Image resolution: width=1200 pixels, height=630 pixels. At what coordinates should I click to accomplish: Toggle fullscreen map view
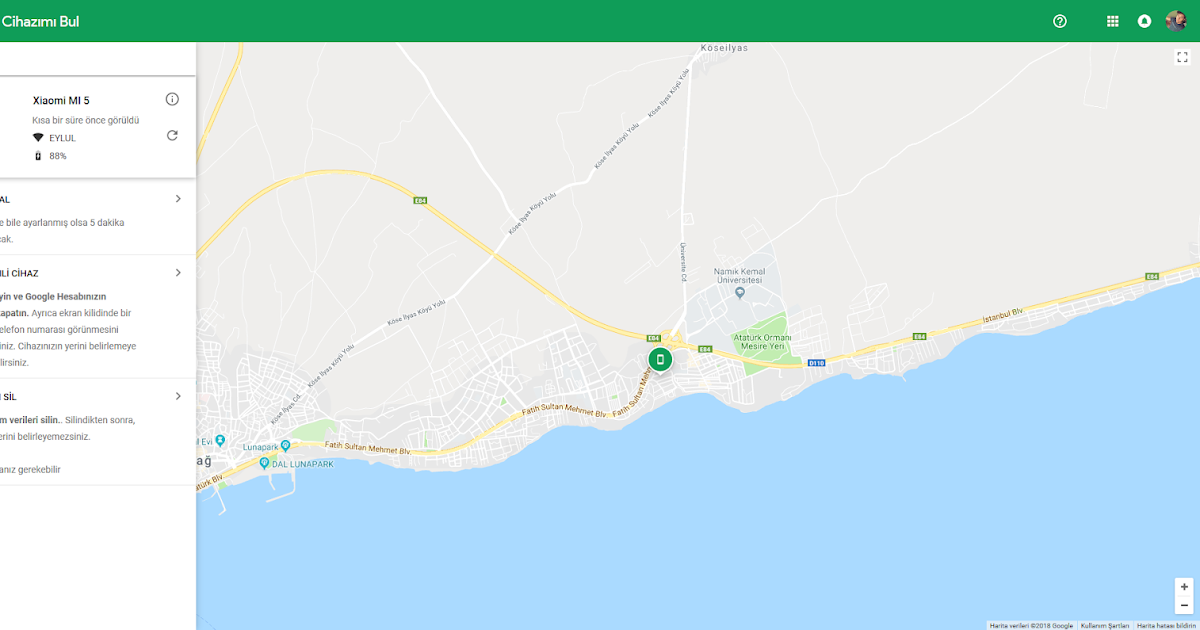click(1181, 57)
